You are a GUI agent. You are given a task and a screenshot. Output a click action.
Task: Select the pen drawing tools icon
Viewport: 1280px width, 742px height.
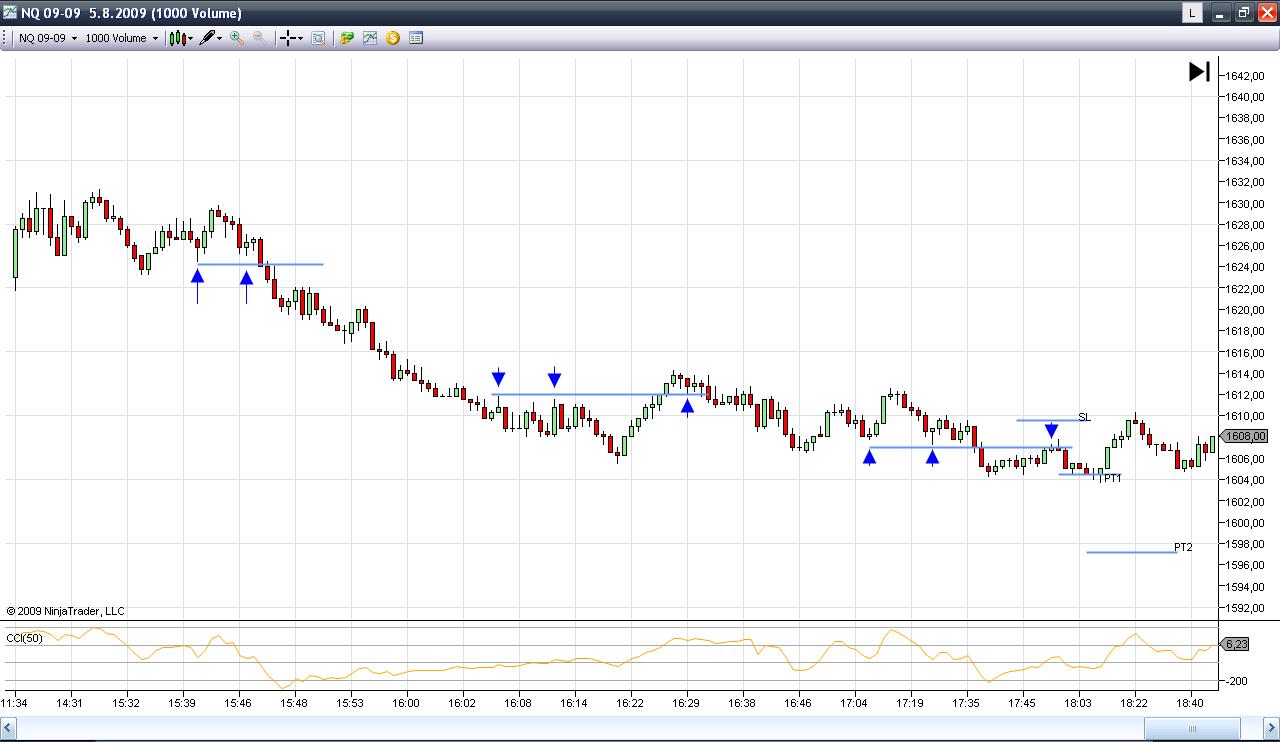tap(207, 38)
